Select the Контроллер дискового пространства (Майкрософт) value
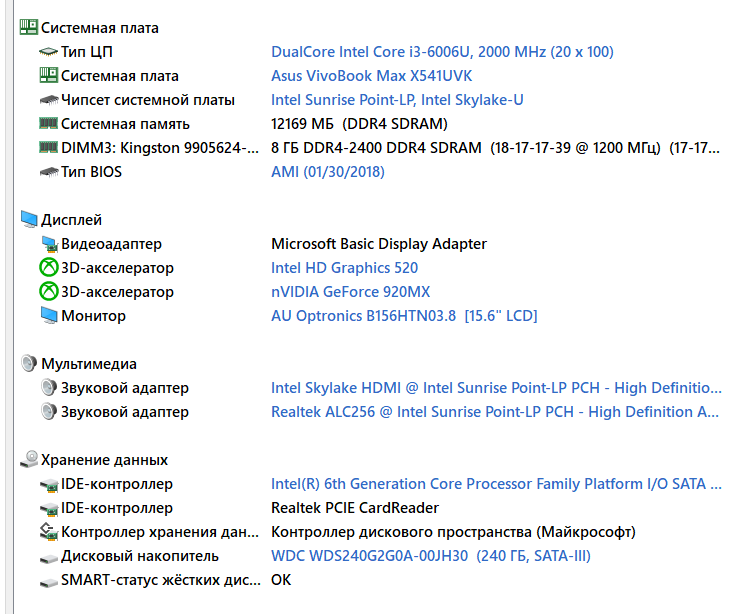 453,532
